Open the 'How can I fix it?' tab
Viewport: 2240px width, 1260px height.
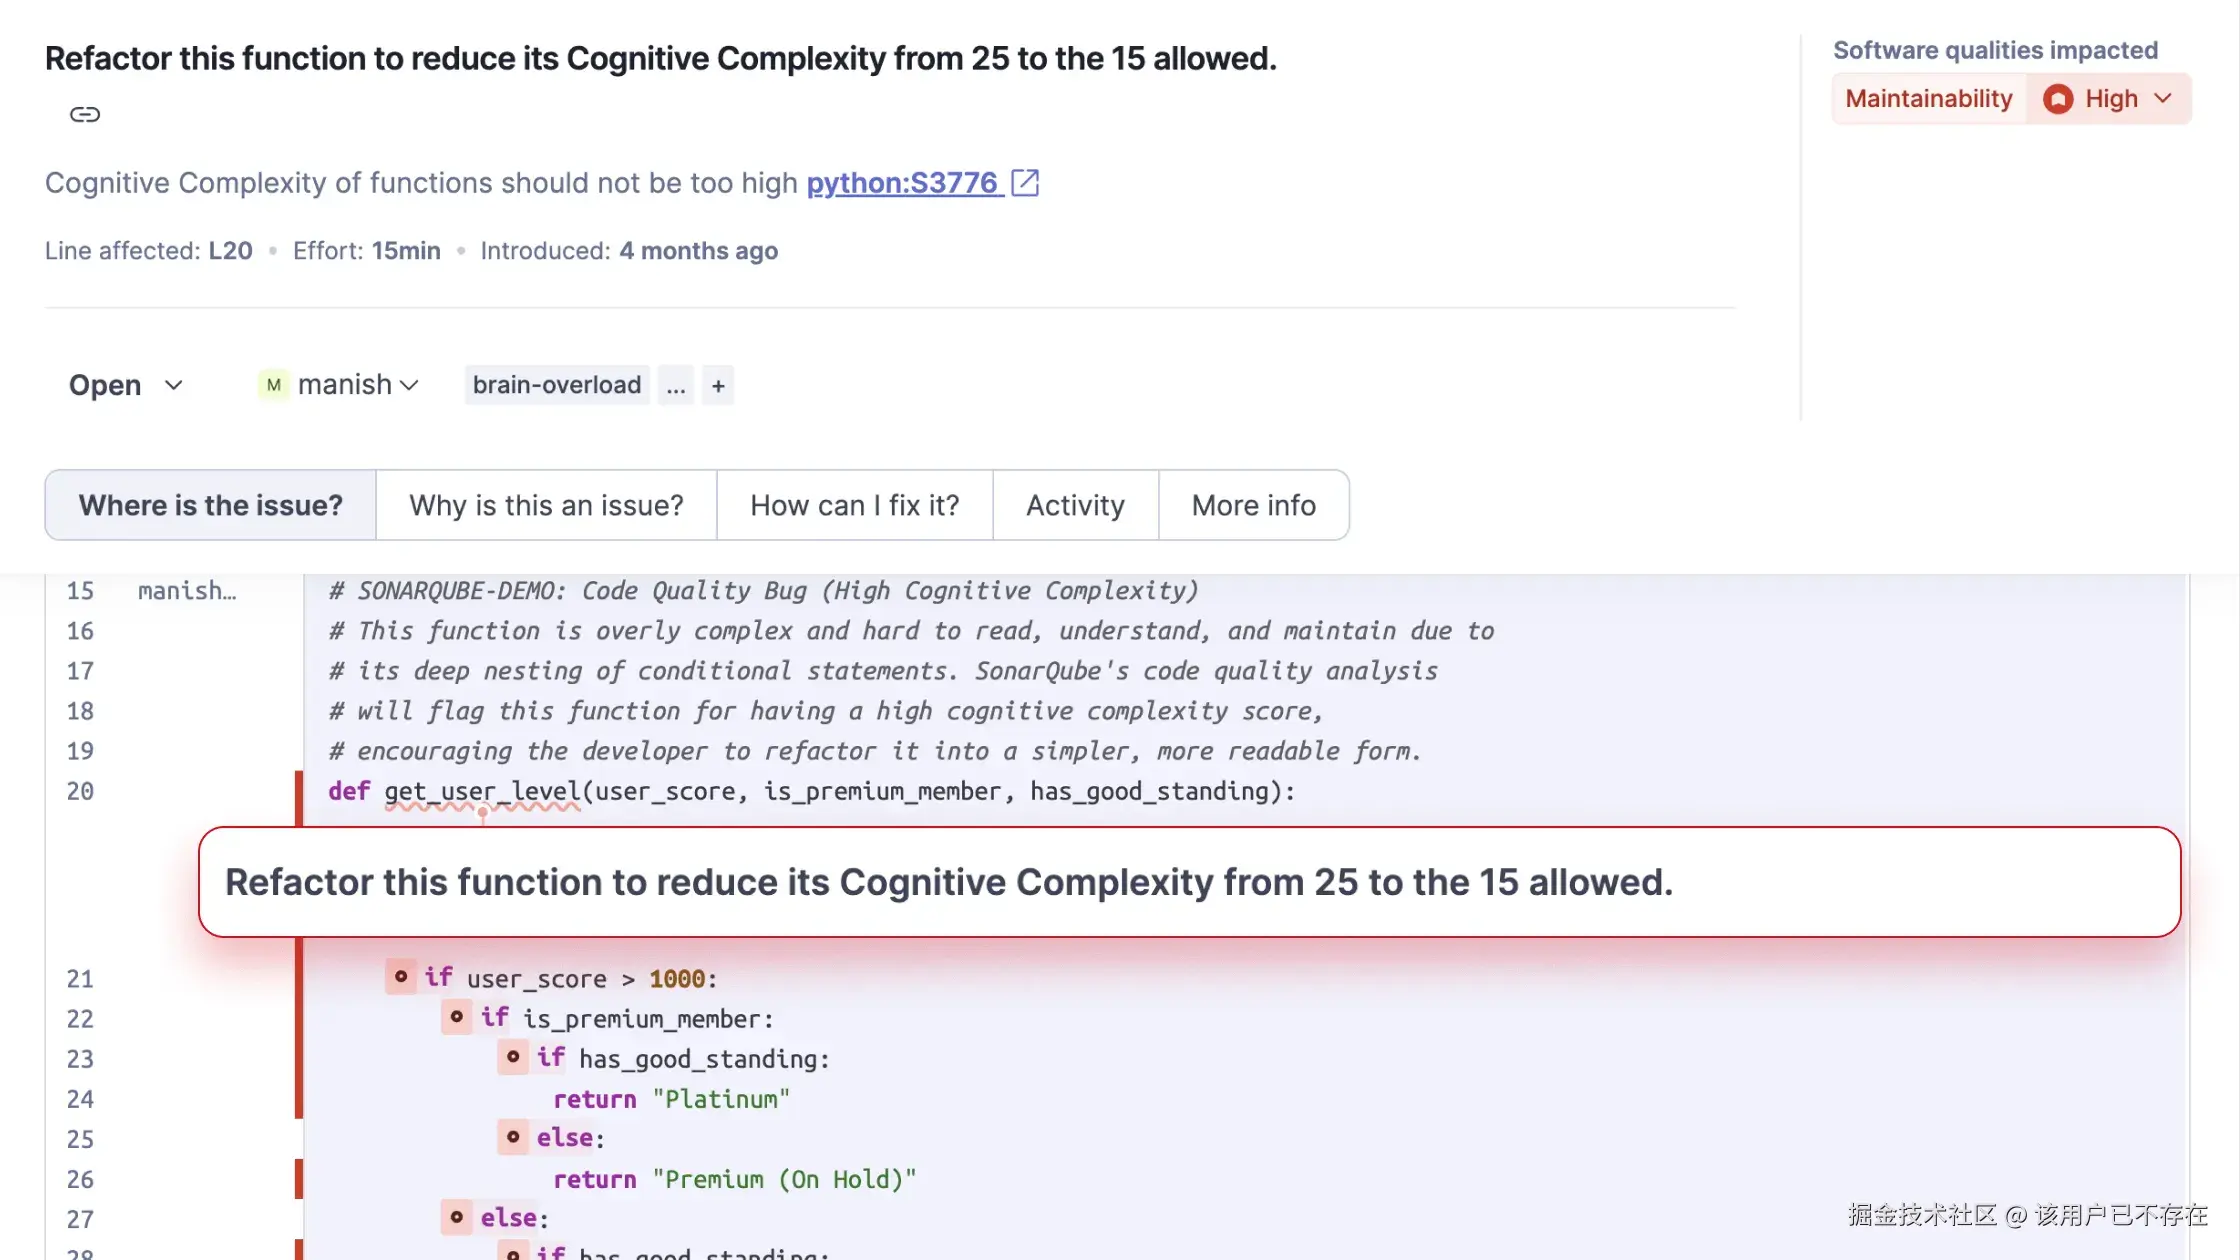[x=854, y=505]
